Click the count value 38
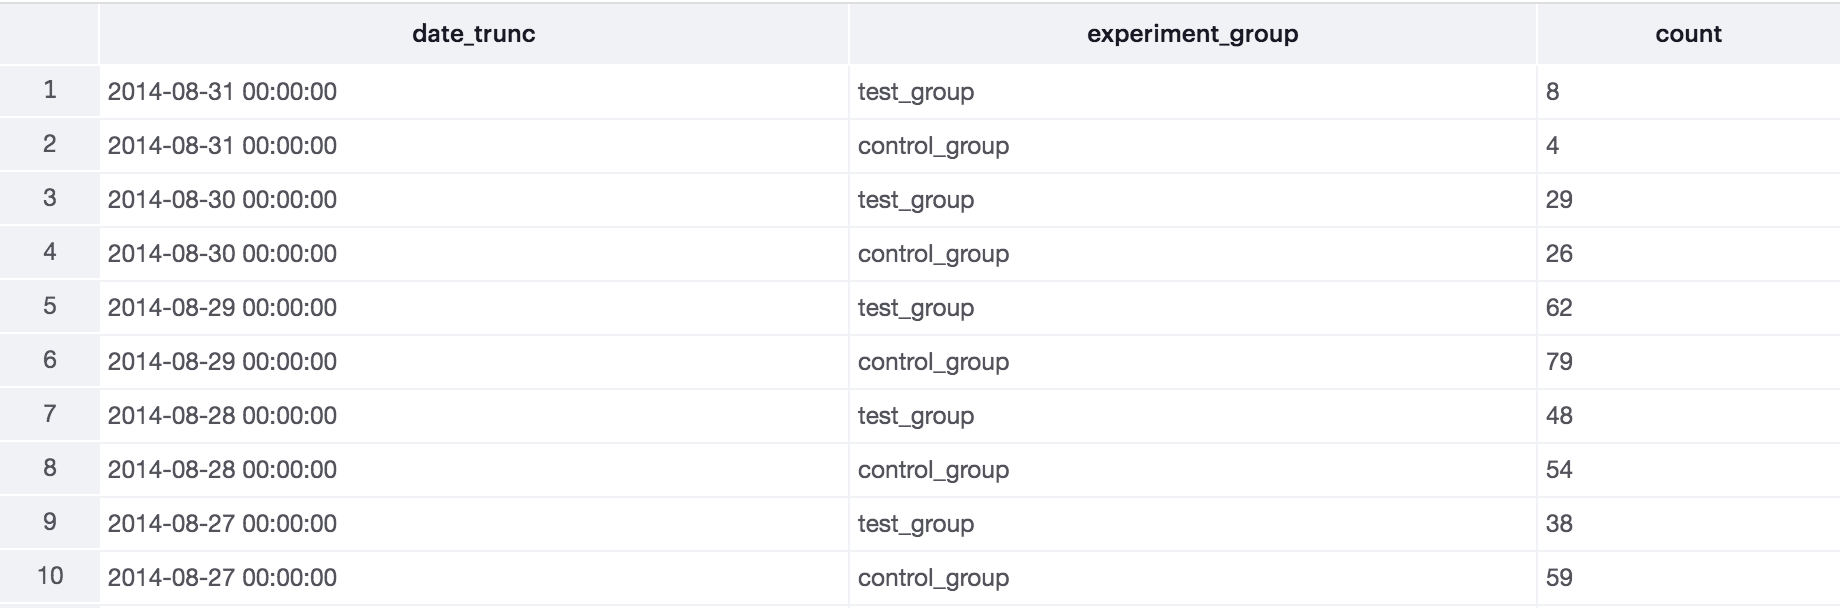 (x=1559, y=524)
